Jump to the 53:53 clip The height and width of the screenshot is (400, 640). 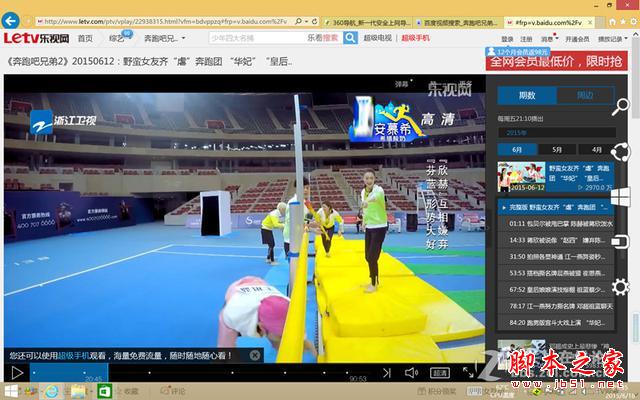(x=556, y=273)
